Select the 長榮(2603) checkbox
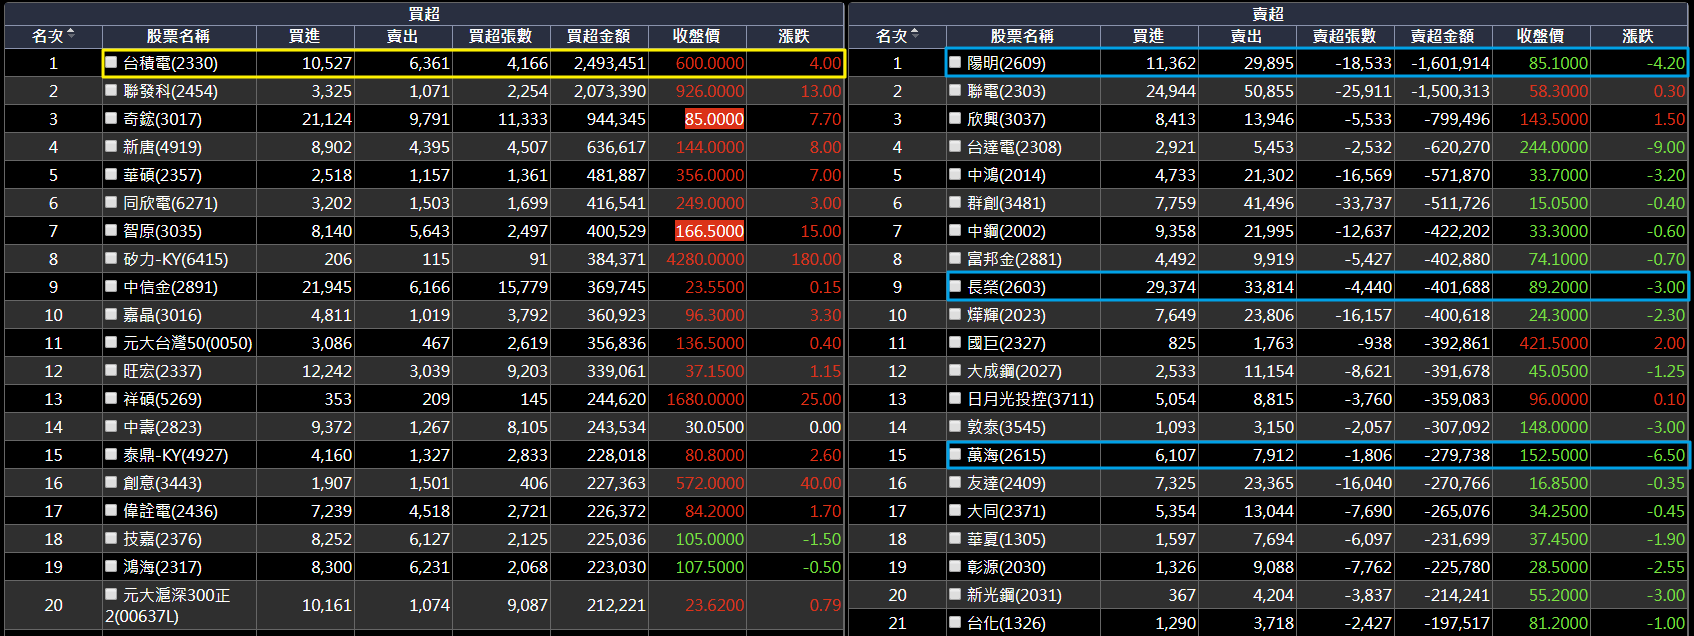Viewport: 1694px width, 636px height. coord(956,287)
